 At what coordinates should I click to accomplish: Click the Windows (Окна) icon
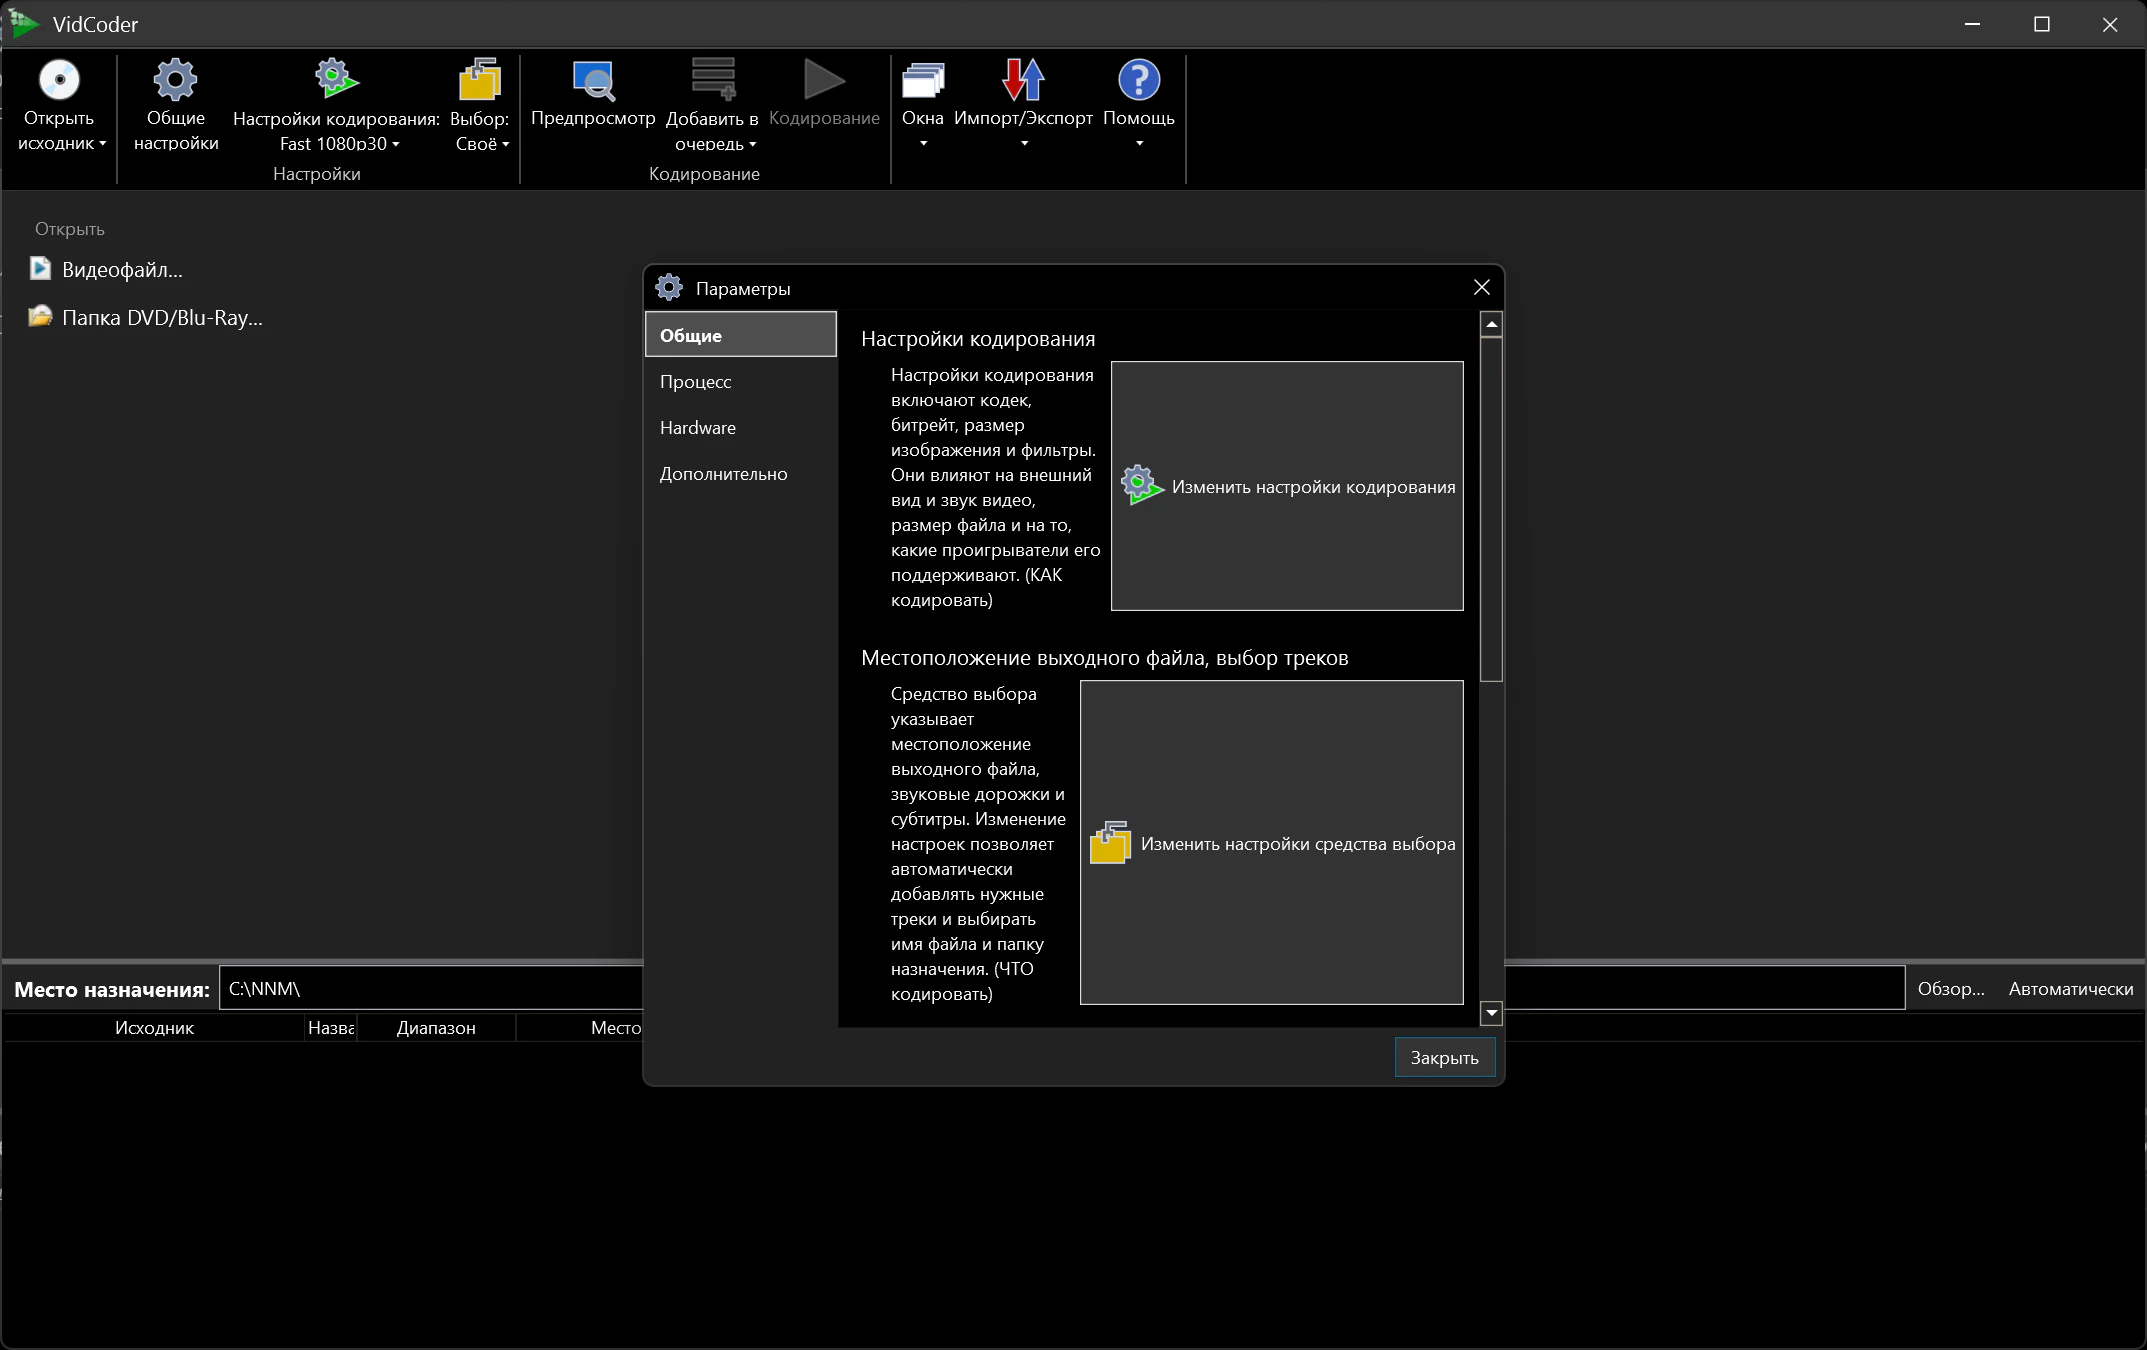[x=922, y=81]
